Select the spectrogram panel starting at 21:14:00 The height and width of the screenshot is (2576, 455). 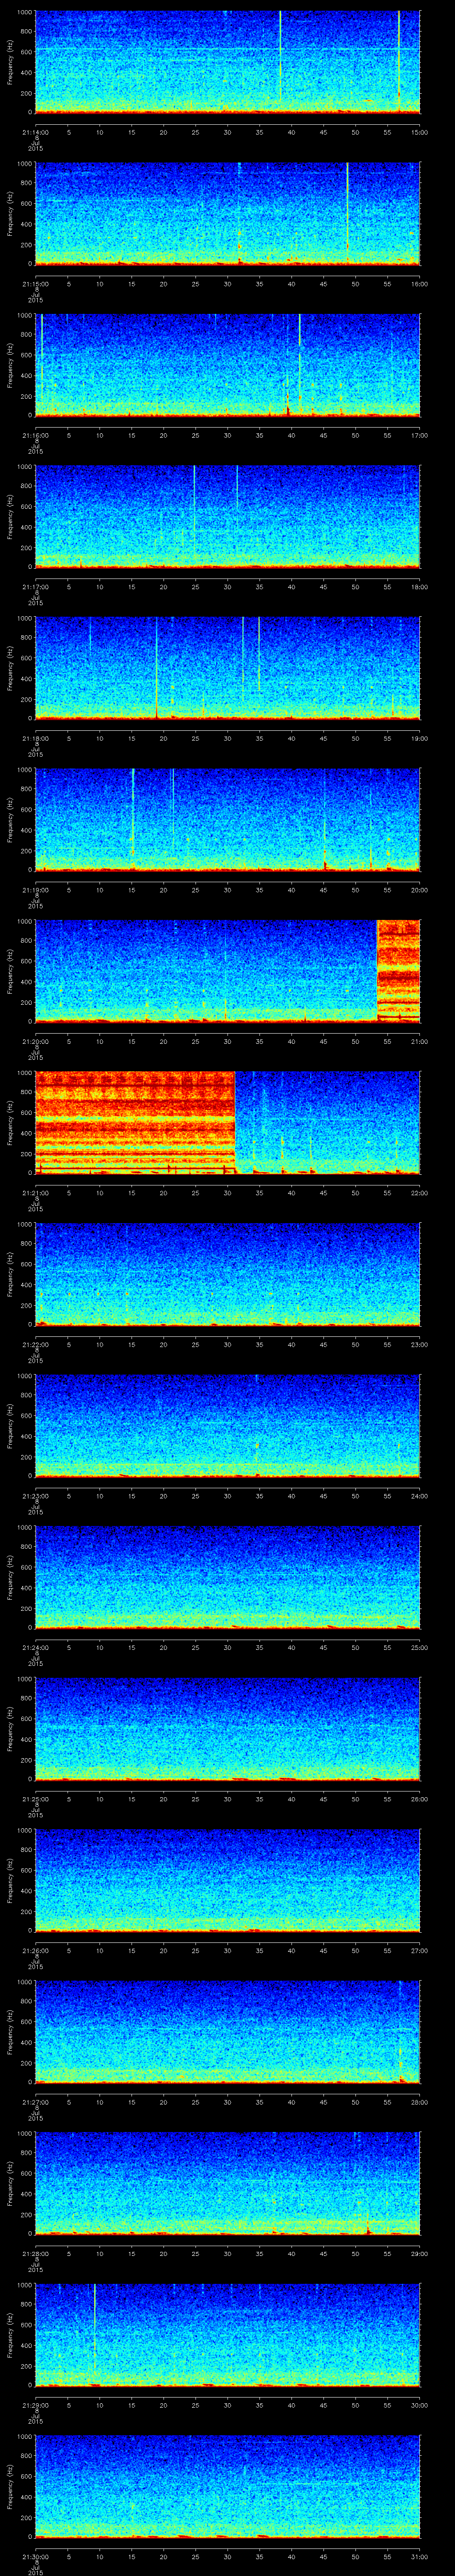(x=228, y=62)
